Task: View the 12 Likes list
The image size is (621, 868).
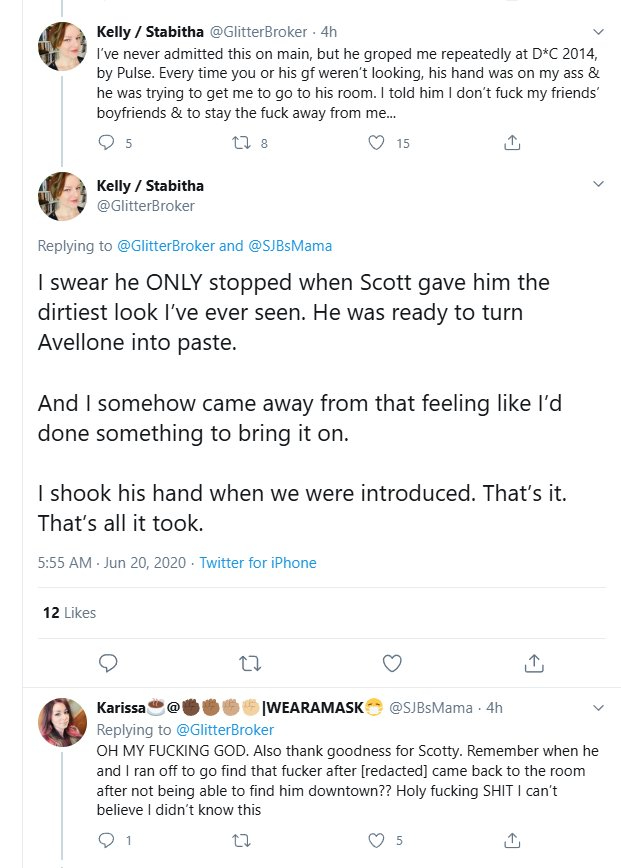Action: tap(69, 613)
